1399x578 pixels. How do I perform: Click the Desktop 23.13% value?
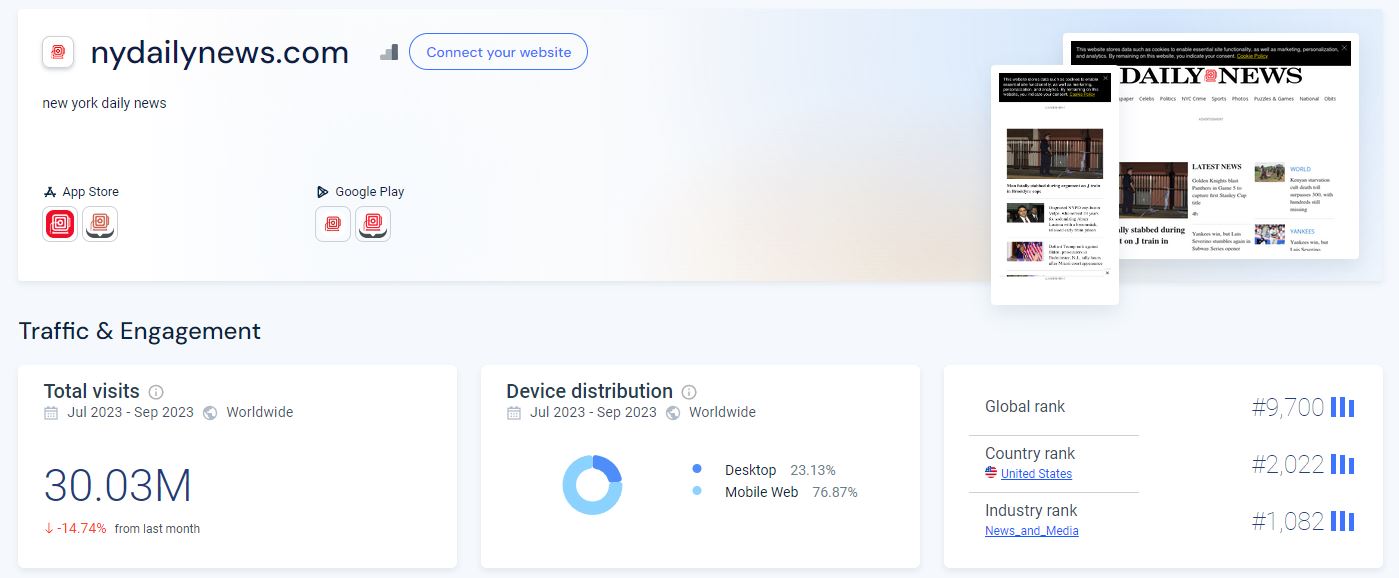813,470
